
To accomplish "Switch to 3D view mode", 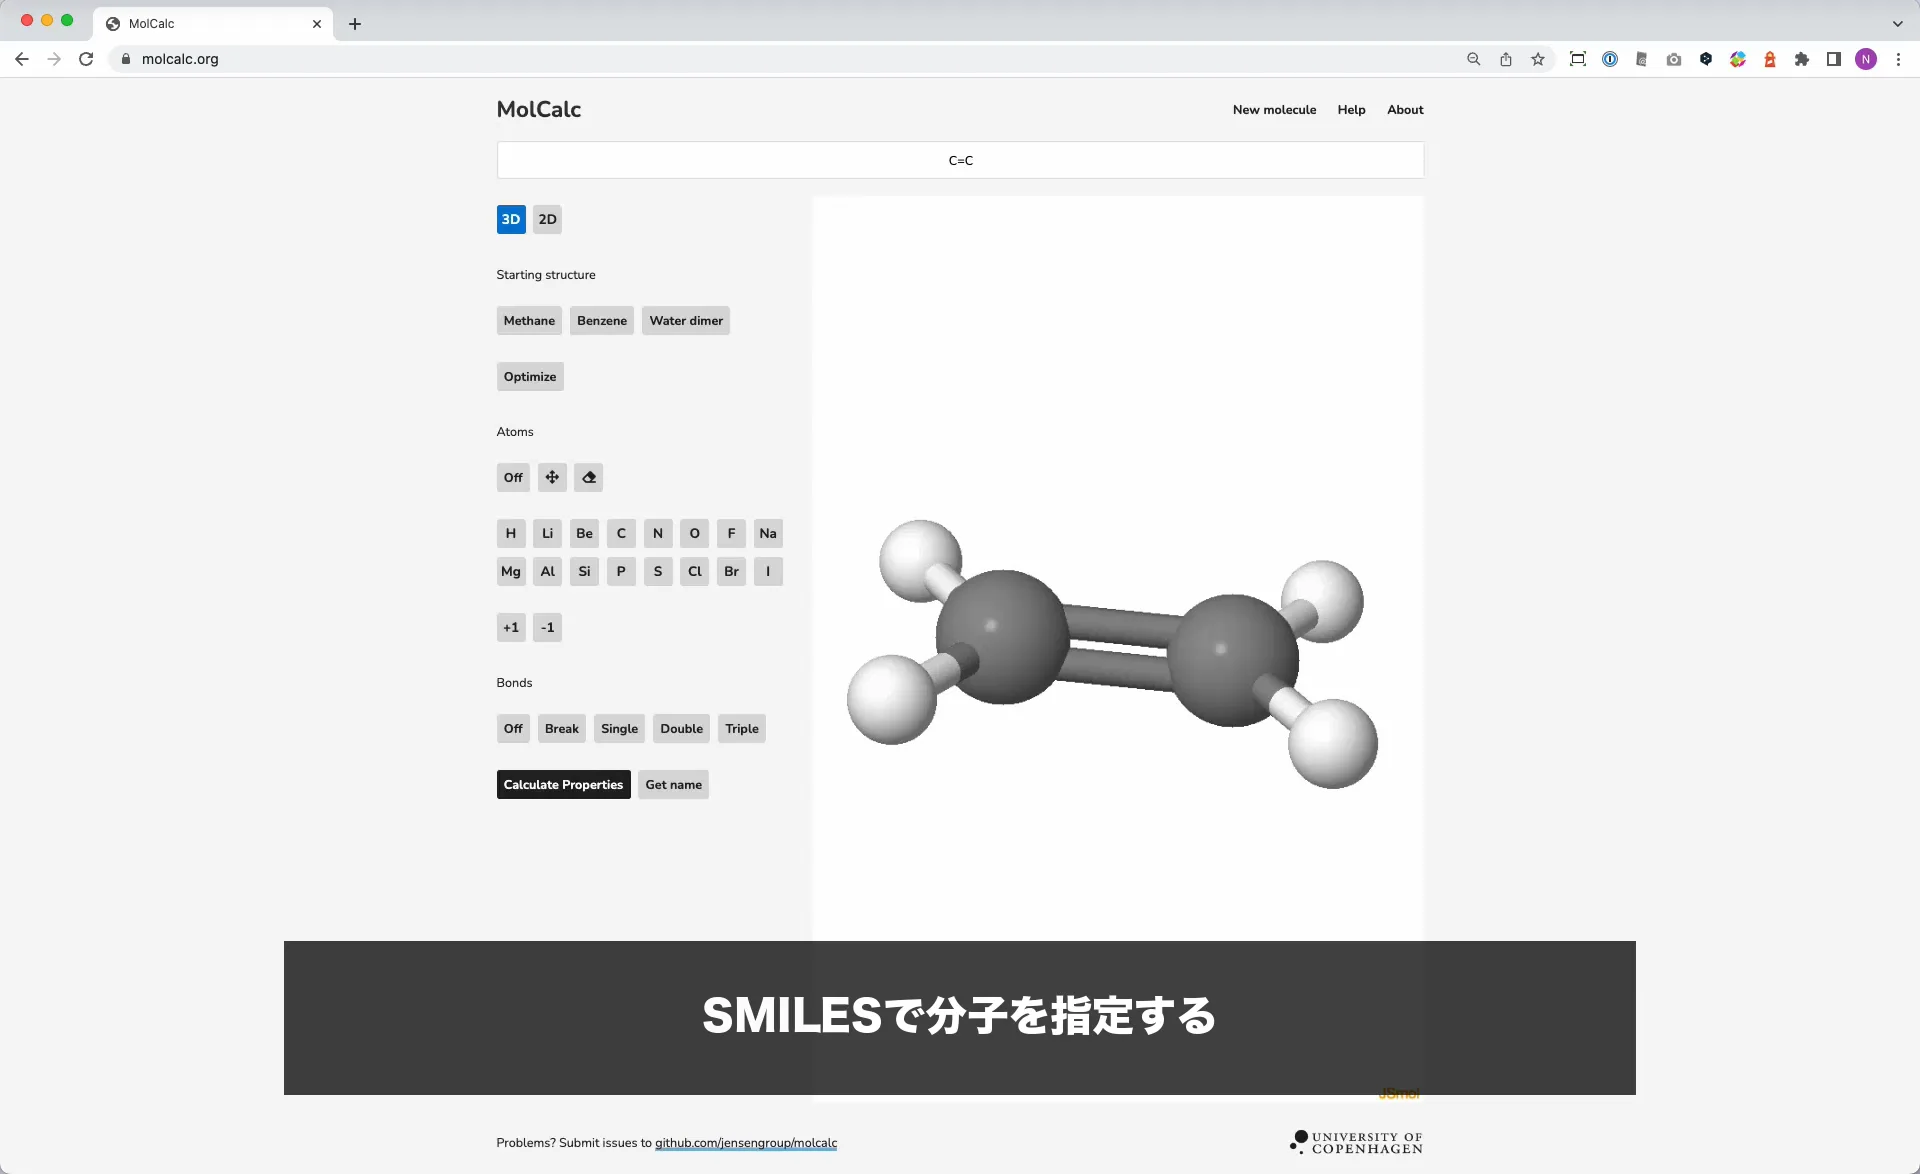I will (x=511, y=219).
